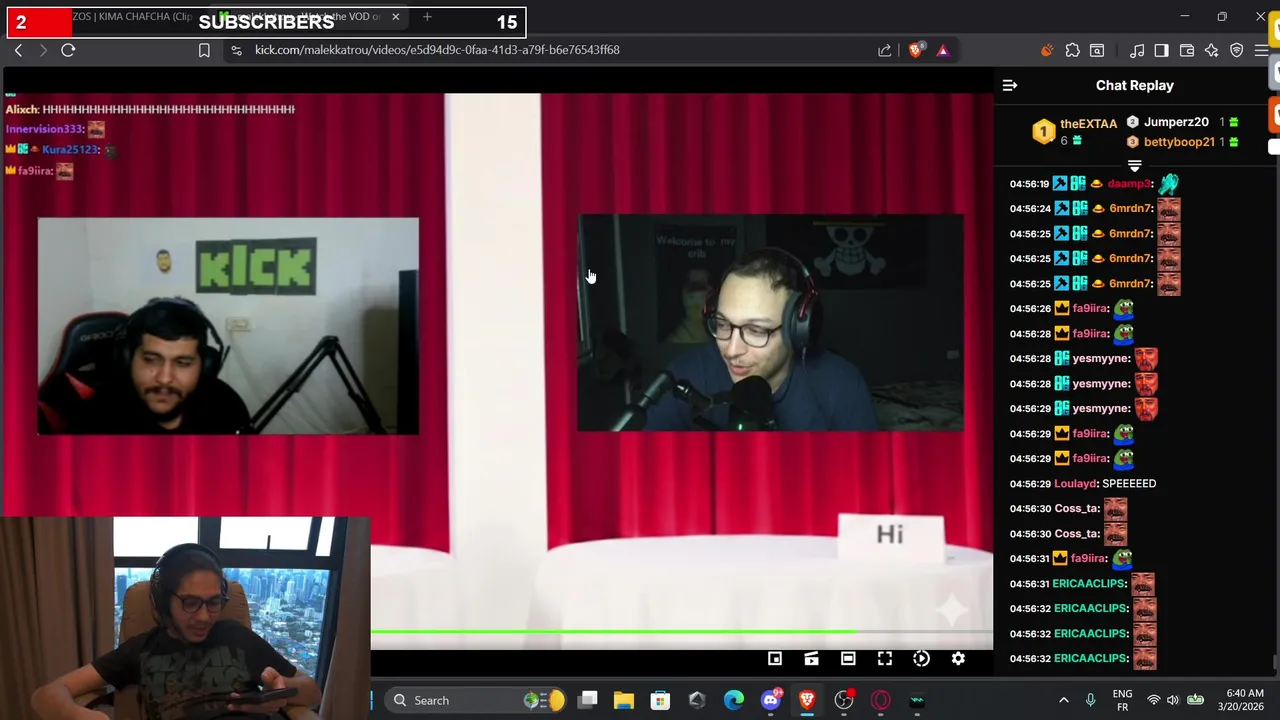Open Leo AI sparkle icon
The image size is (1280, 720).
1212,50
